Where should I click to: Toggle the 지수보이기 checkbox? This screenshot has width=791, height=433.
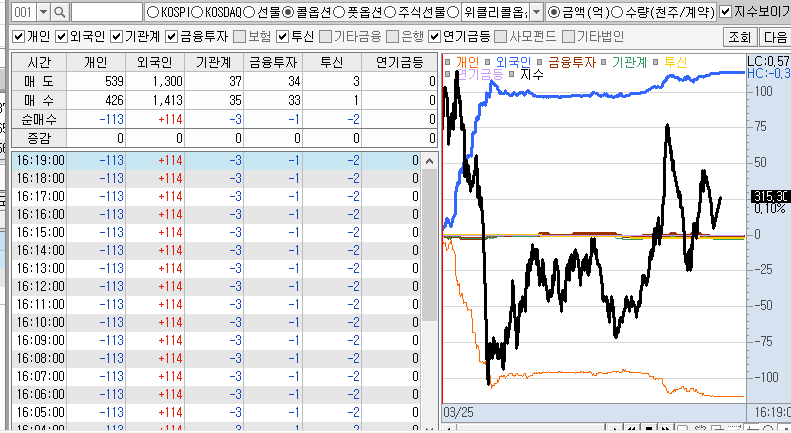[x=726, y=12]
